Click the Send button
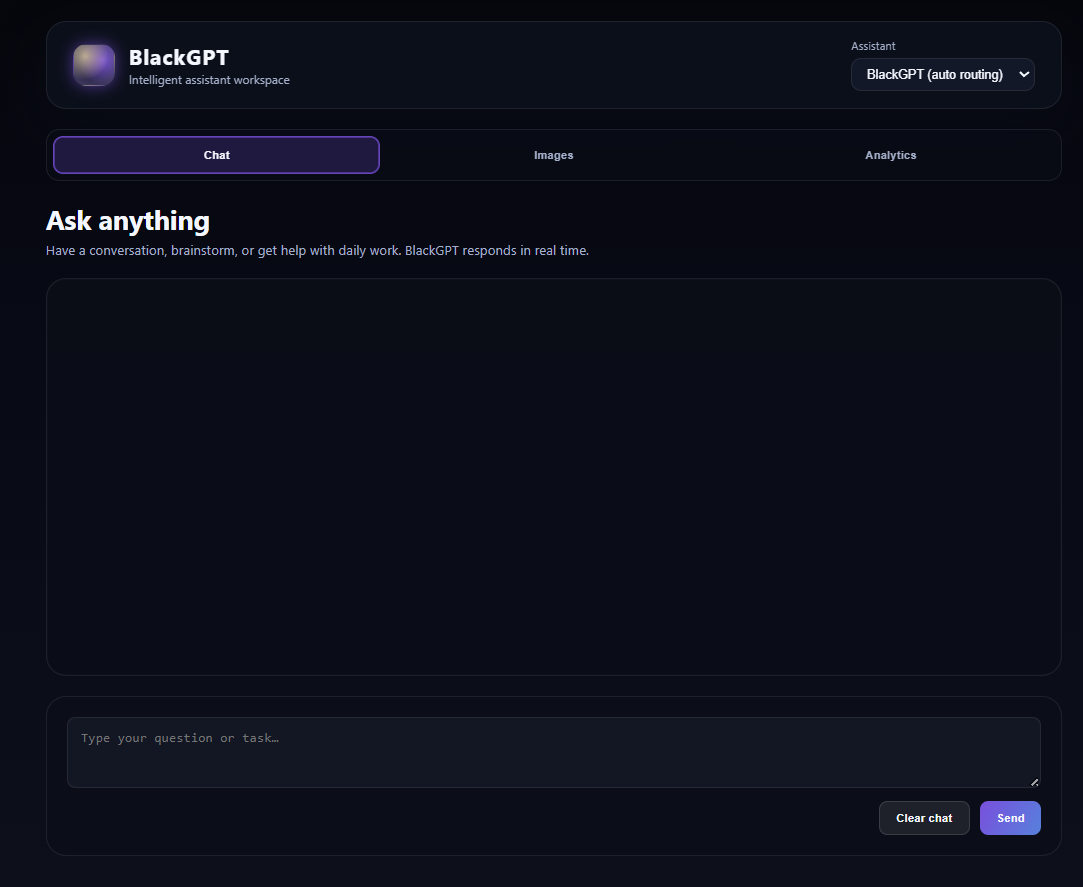The image size is (1083, 887). click(1010, 817)
